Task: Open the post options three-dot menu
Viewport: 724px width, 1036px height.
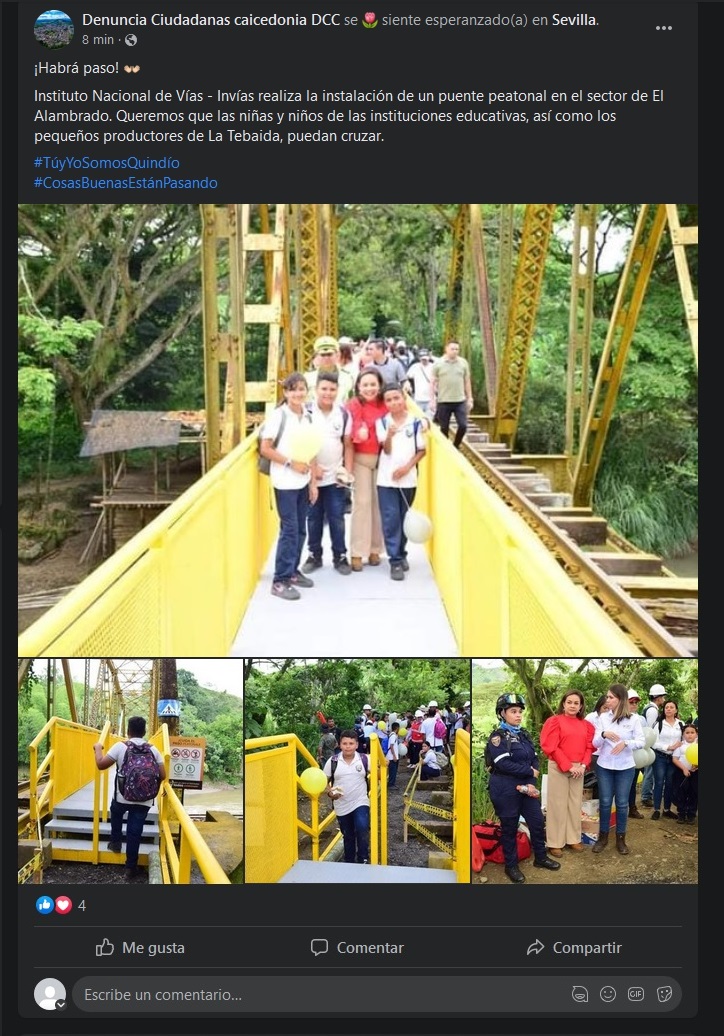Action: (663, 28)
